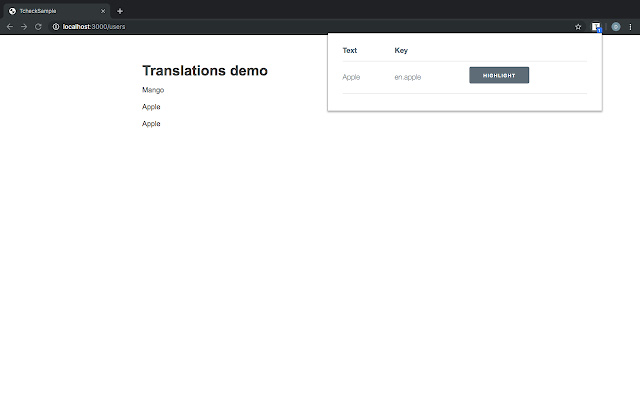
Task: Click the Mango text on the page
Action: click(x=153, y=90)
